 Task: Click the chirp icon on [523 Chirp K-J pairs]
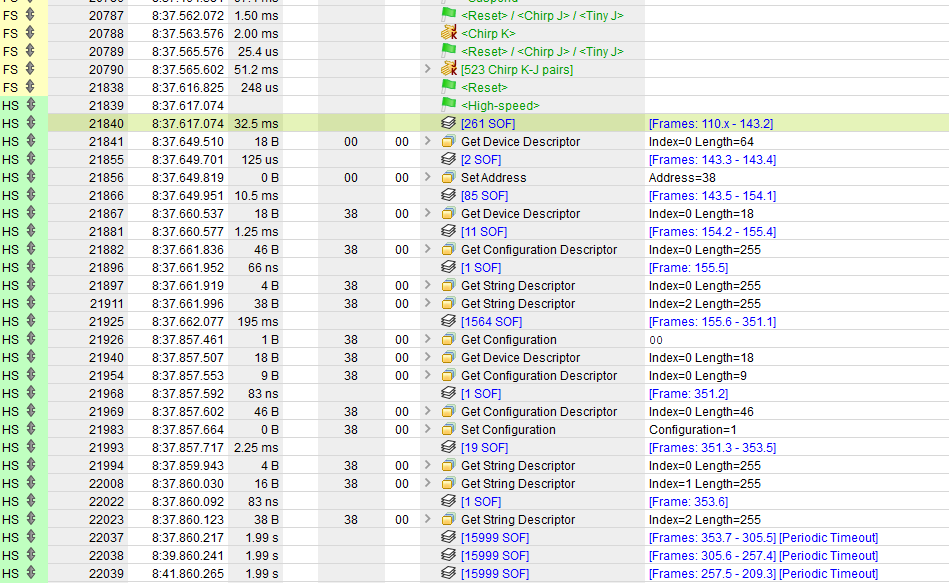(x=449, y=69)
